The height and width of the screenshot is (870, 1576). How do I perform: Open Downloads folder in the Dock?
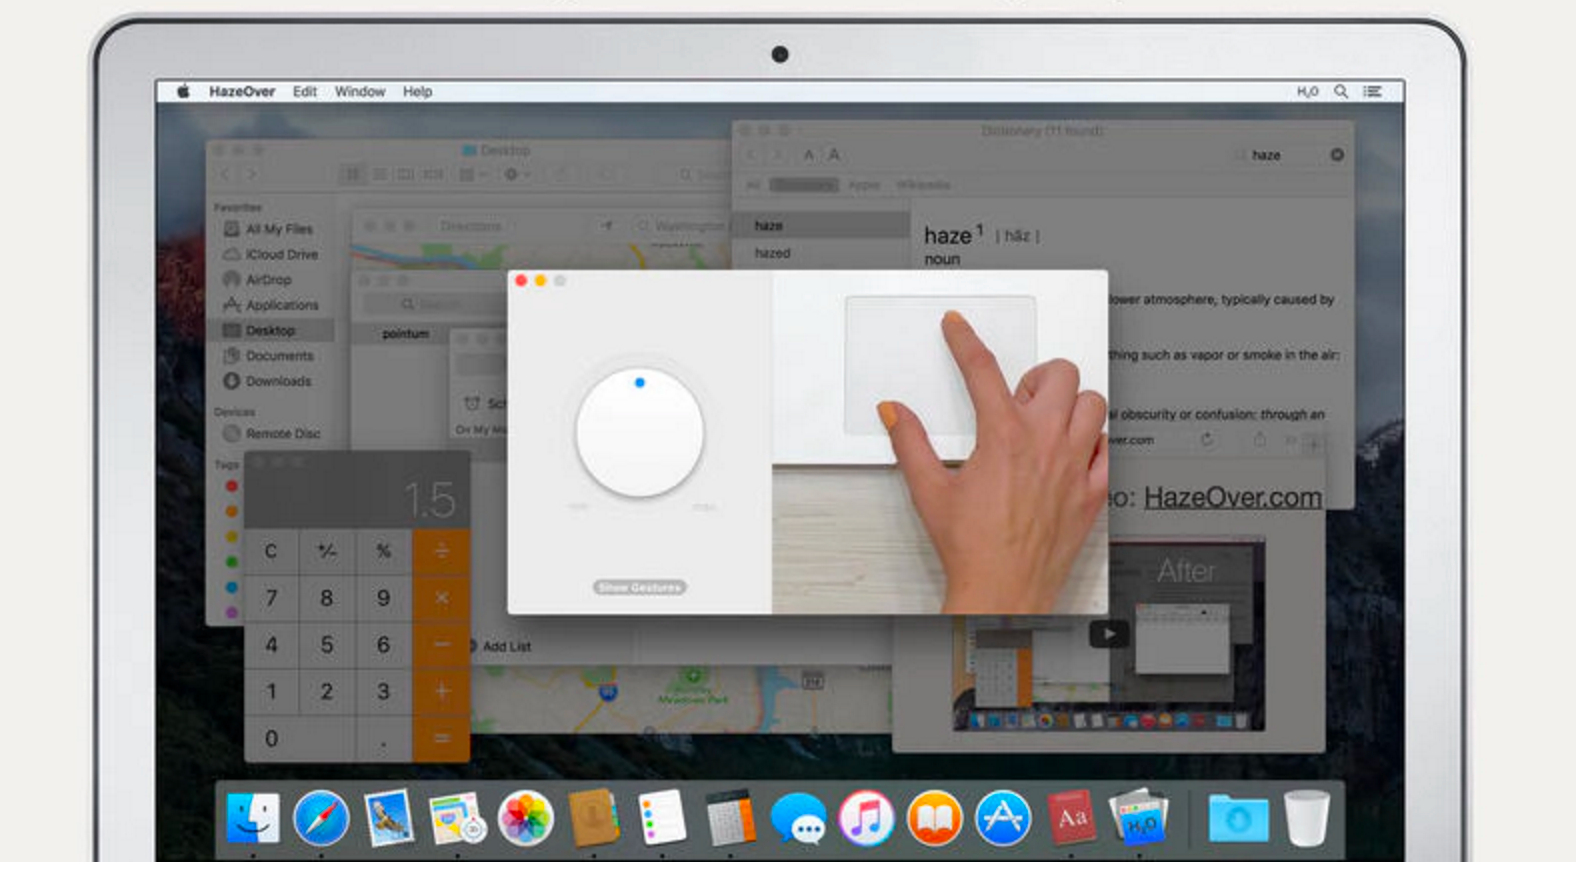1238,818
